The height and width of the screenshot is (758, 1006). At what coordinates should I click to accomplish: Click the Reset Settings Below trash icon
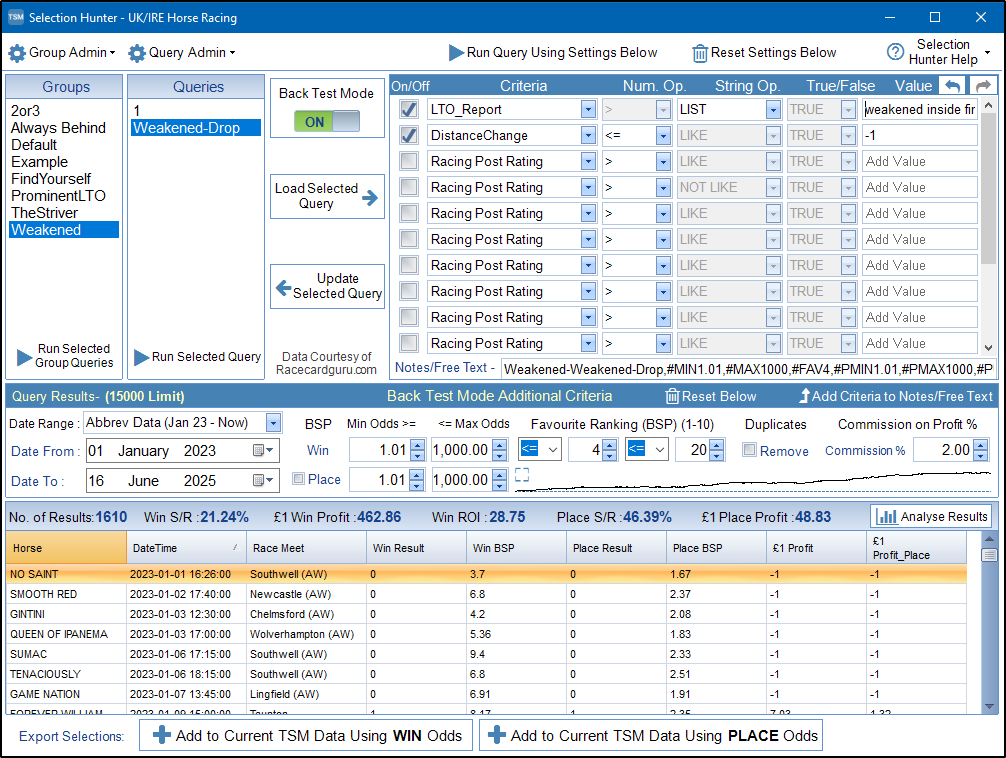700,53
